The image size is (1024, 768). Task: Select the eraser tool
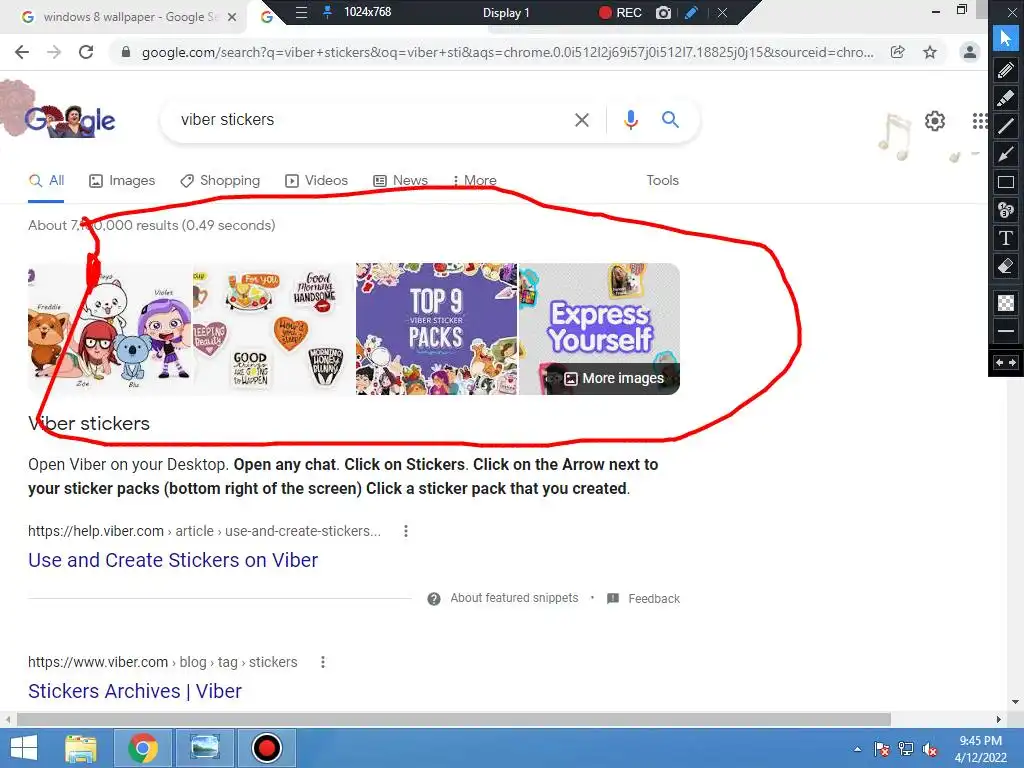tap(1006, 266)
